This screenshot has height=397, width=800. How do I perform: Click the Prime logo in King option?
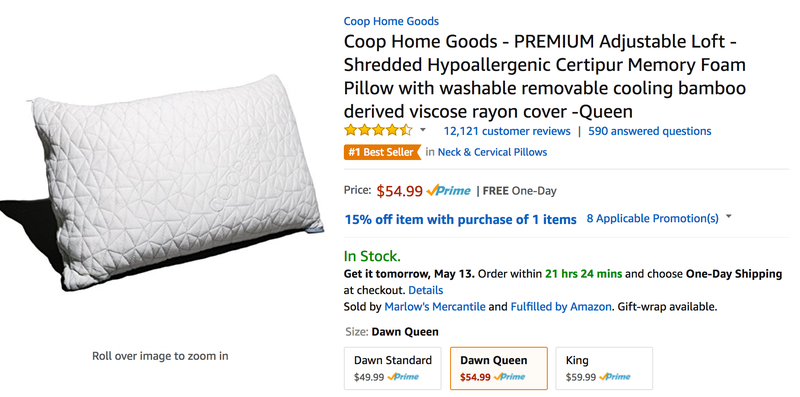pos(615,377)
